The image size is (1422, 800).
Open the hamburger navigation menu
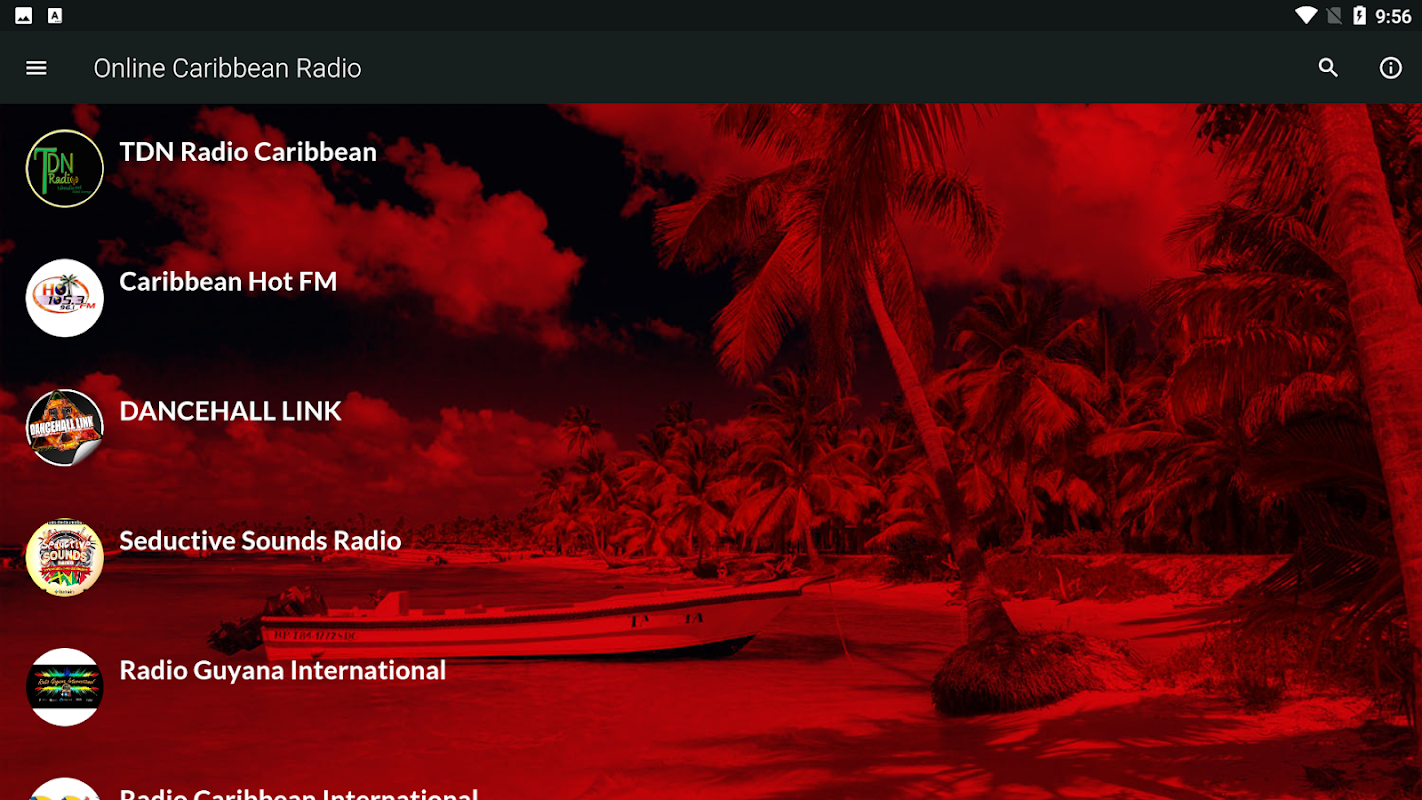36,68
